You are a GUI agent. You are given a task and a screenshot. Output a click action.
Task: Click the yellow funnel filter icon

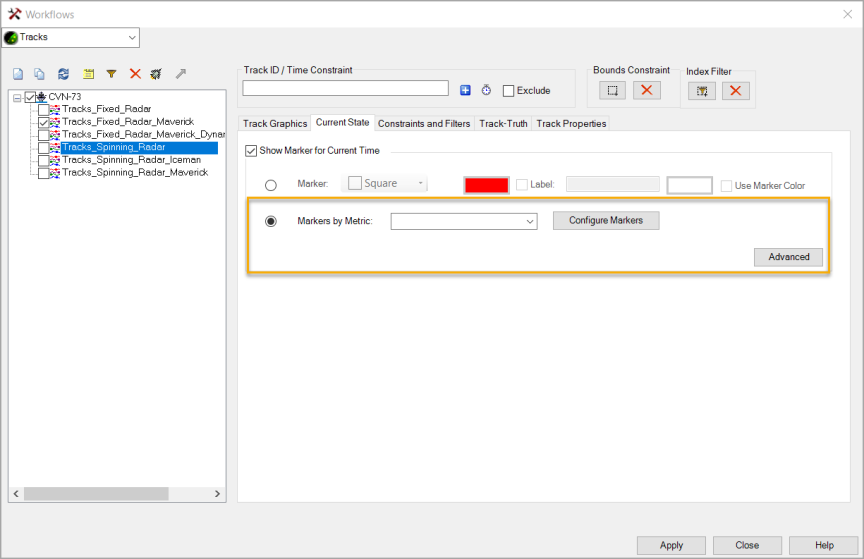(111, 74)
